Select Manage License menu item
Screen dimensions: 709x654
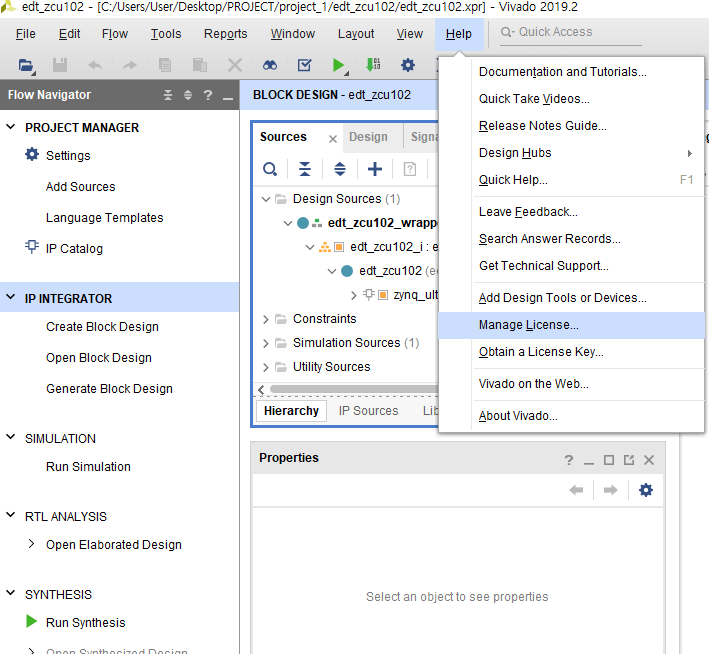point(571,325)
